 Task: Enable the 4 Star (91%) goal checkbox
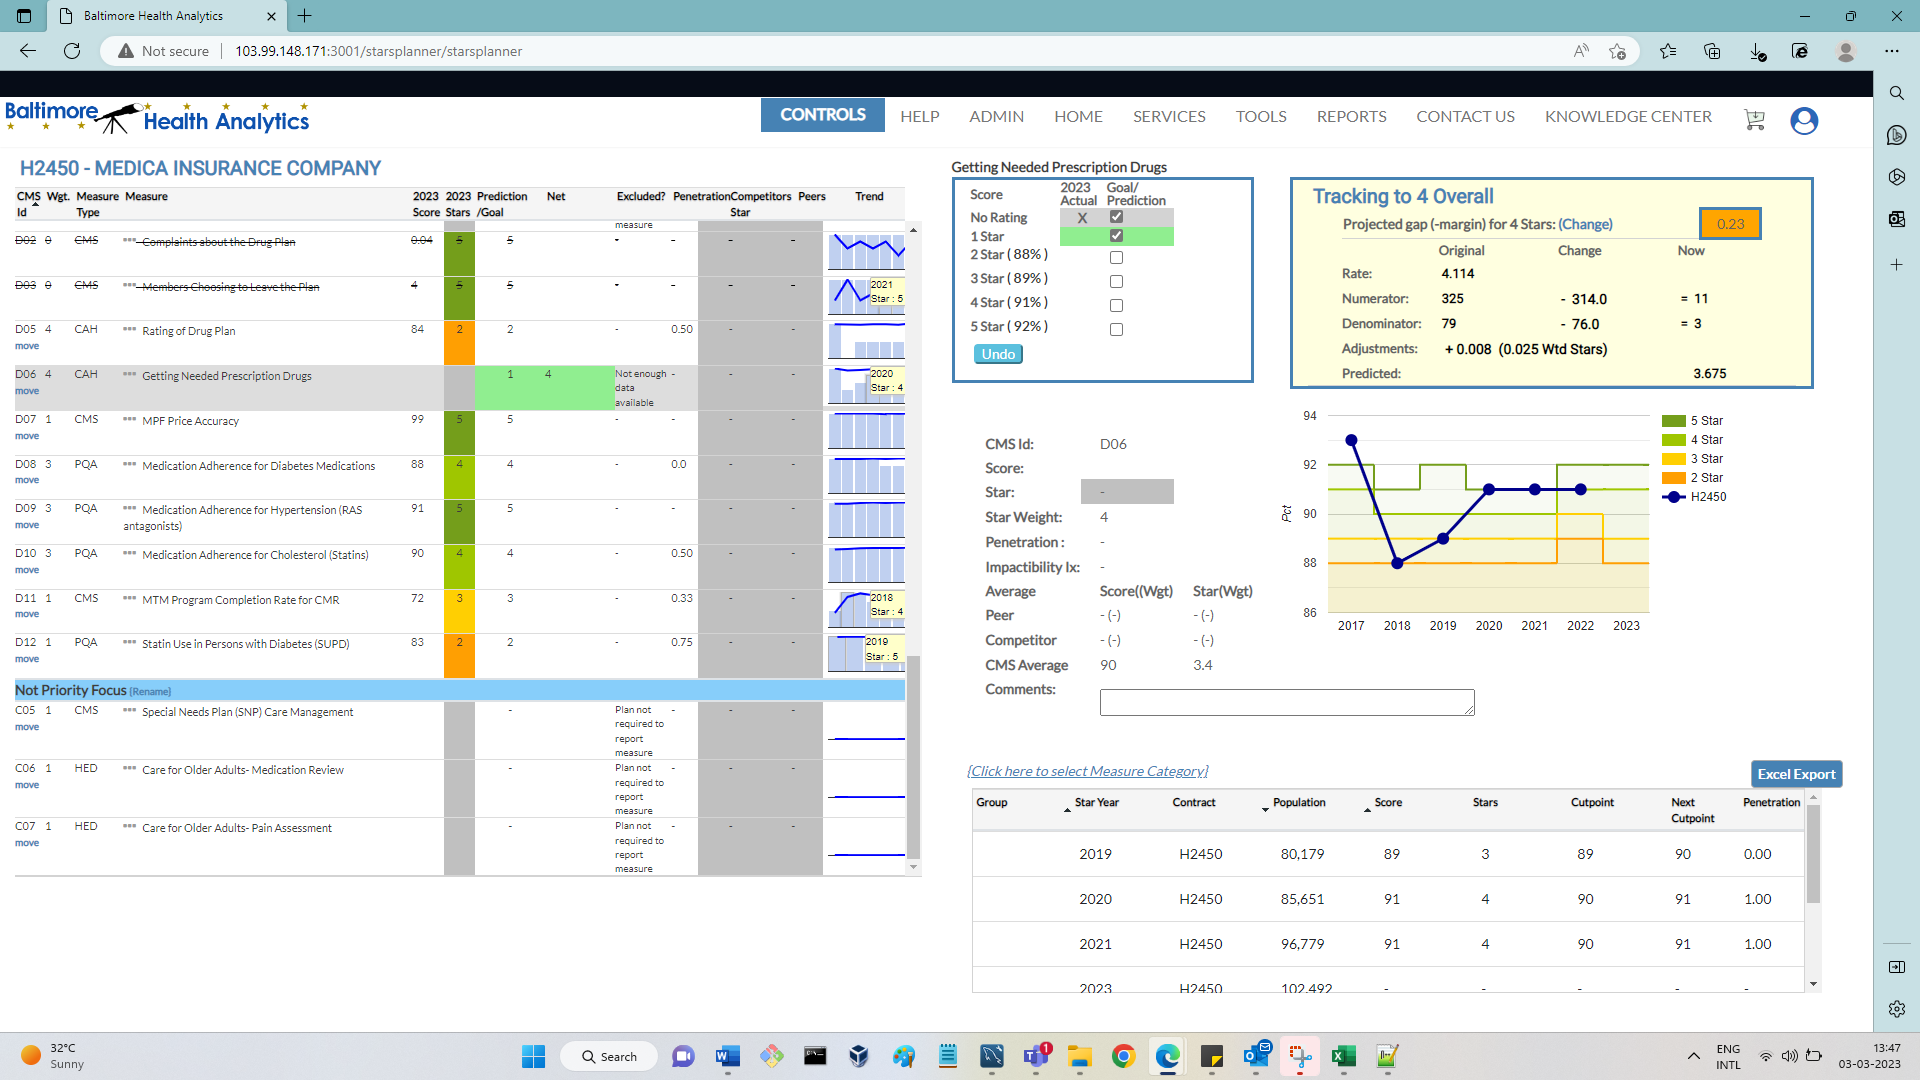coord(1116,305)
